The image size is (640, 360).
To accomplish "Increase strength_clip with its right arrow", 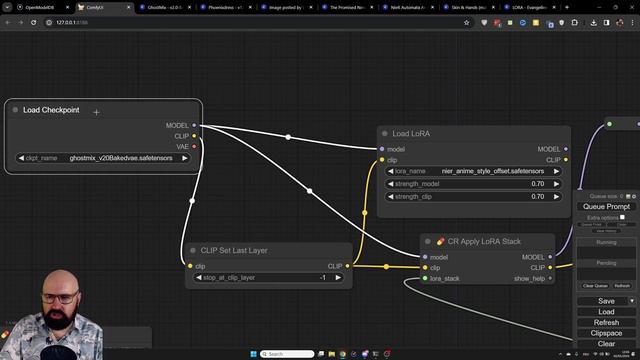I will pos(556,197).
